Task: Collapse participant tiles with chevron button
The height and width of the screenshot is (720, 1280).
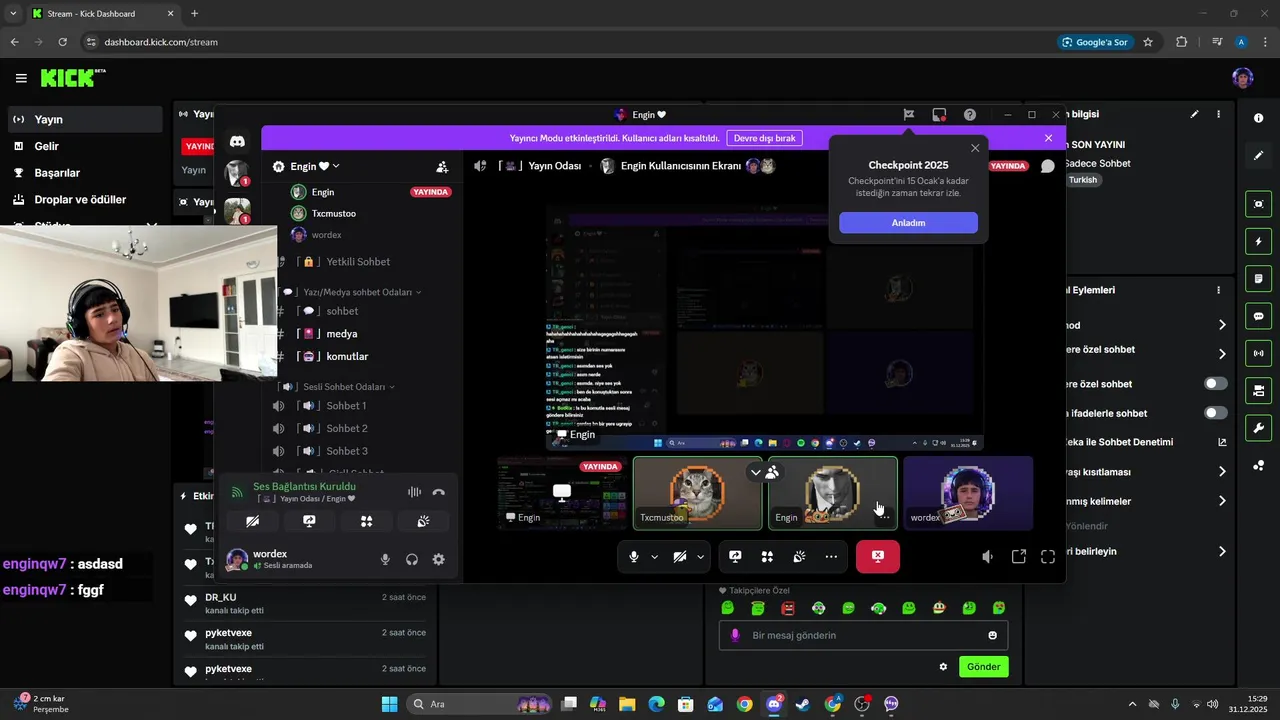Action: tap(755, 472)
